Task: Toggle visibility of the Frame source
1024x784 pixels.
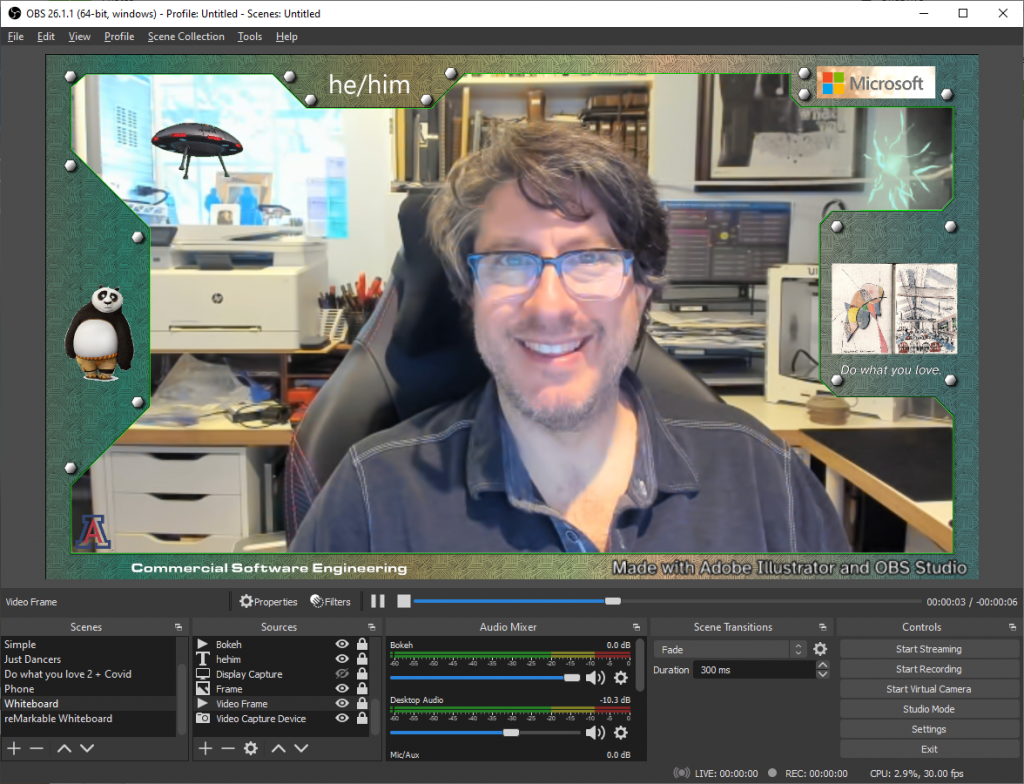Action: pos(342,689)
